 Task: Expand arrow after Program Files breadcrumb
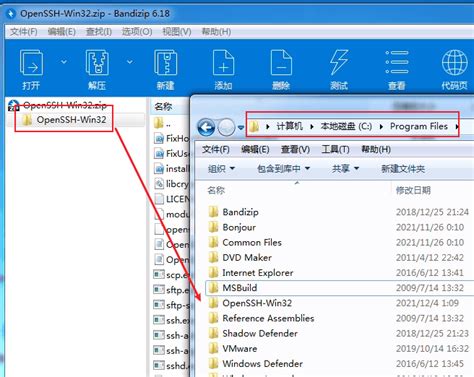[x=457, y=127]
